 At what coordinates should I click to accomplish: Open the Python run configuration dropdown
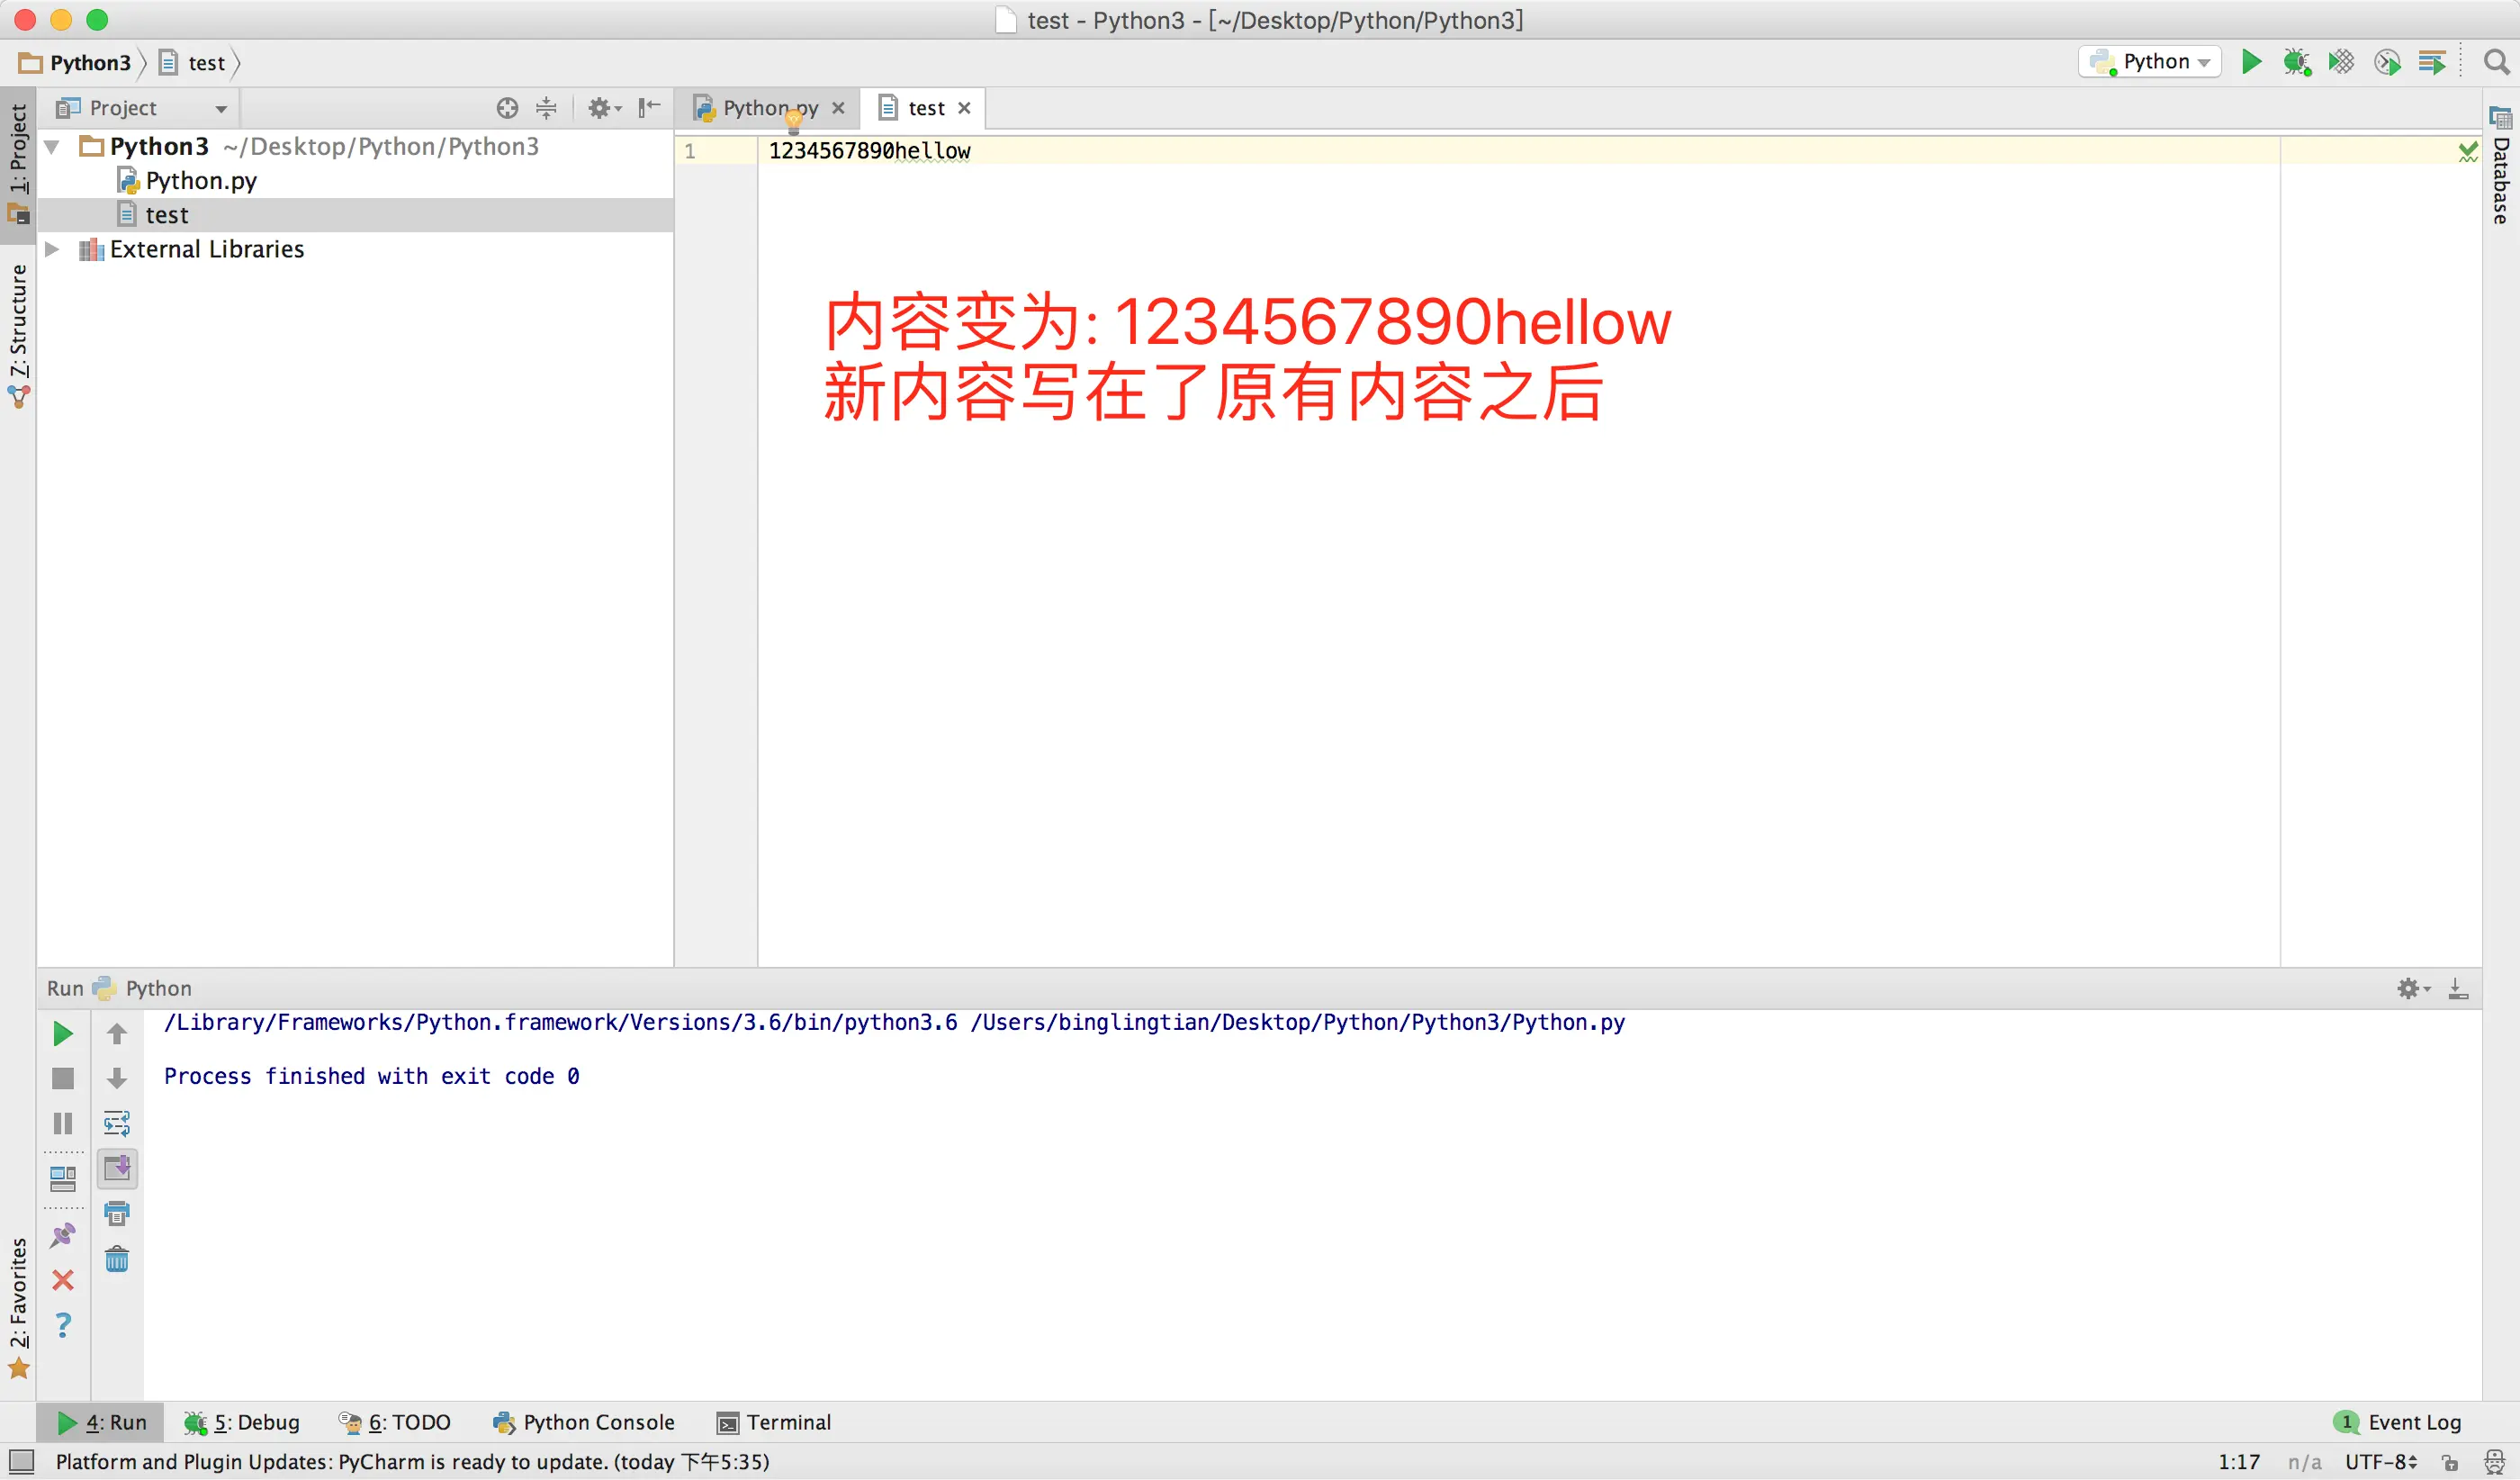pos(2150,62)
